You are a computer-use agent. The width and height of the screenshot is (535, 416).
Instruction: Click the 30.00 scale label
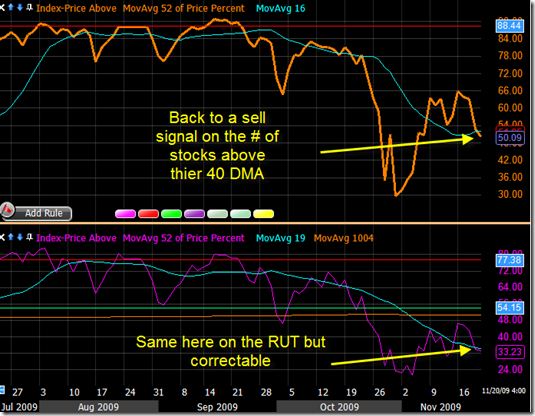510,194
